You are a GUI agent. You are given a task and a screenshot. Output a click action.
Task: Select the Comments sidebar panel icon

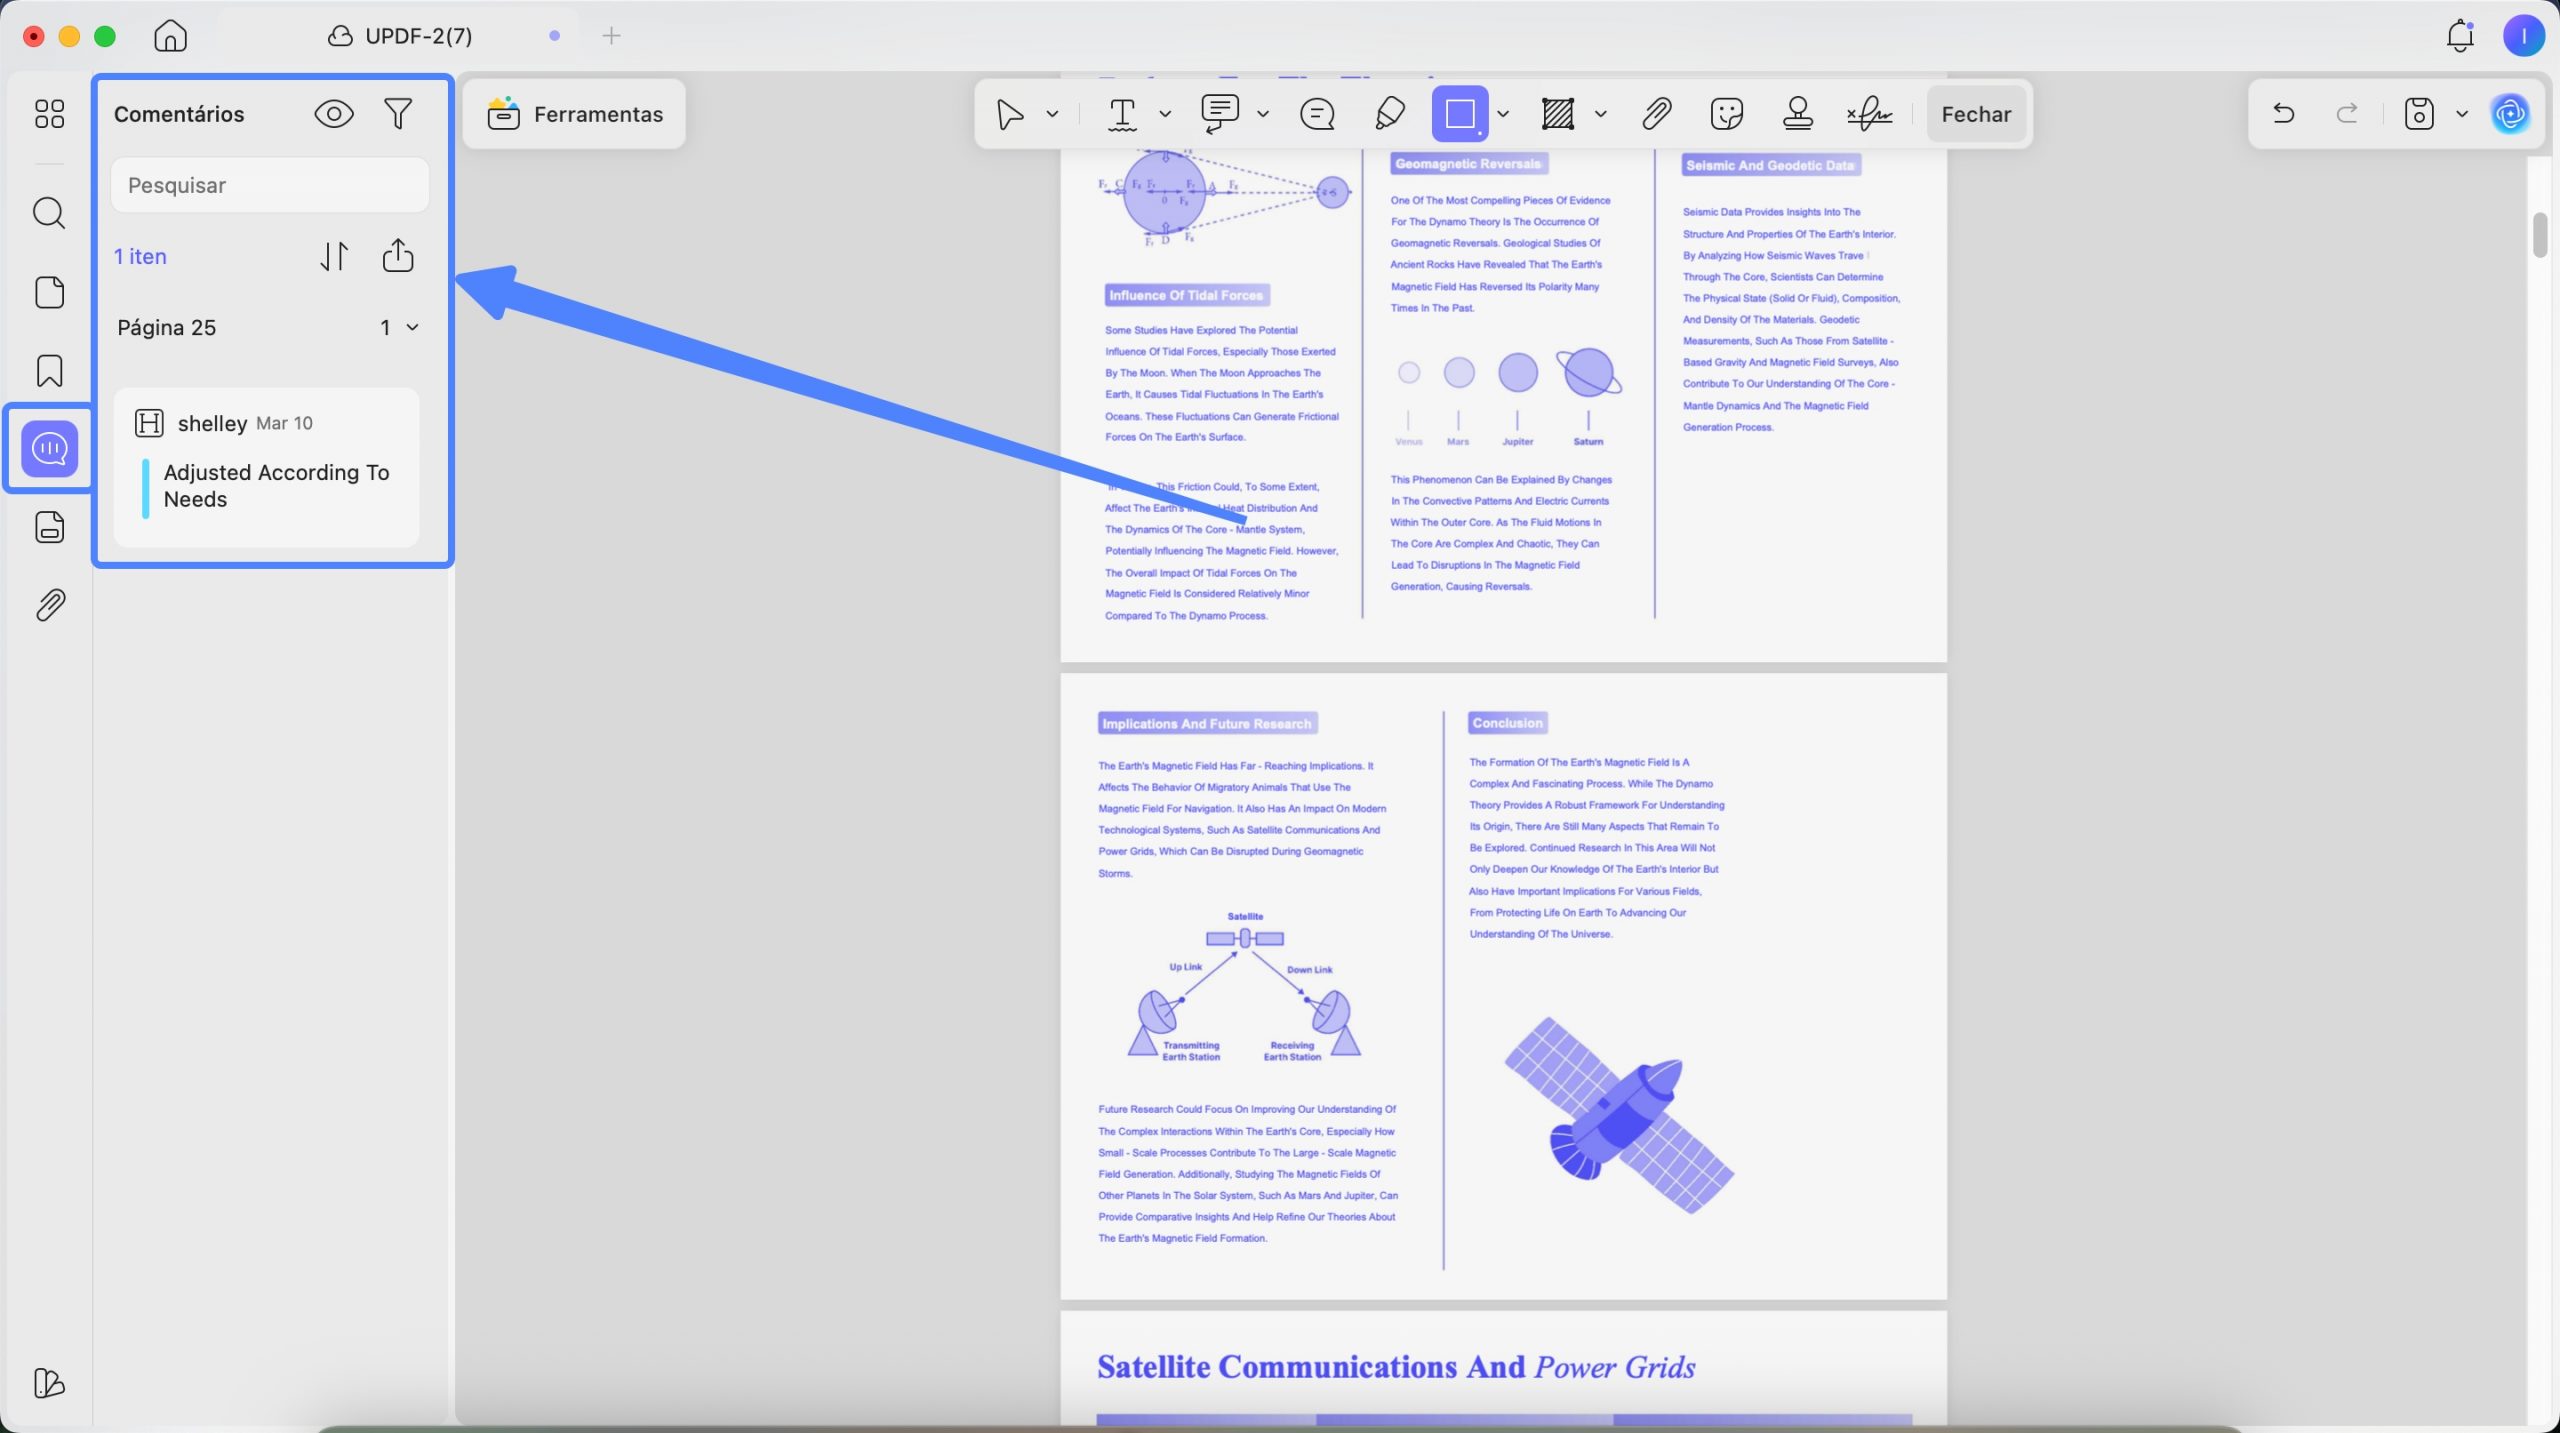(49, 449)
